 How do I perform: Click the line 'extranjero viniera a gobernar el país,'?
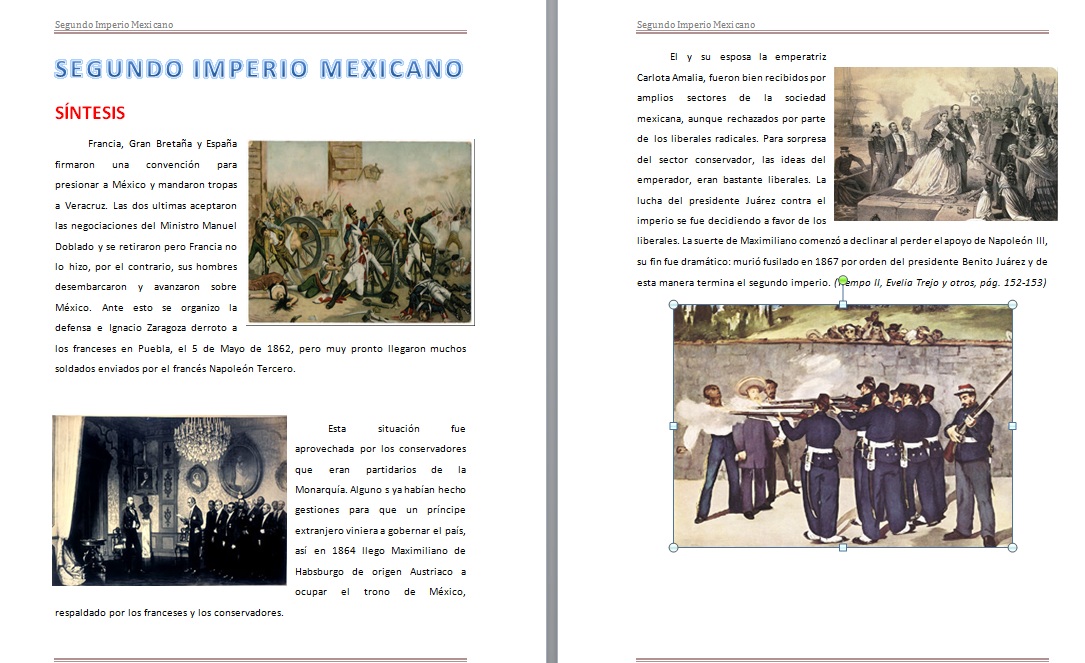pyautogui.click(x=381, y=531)
